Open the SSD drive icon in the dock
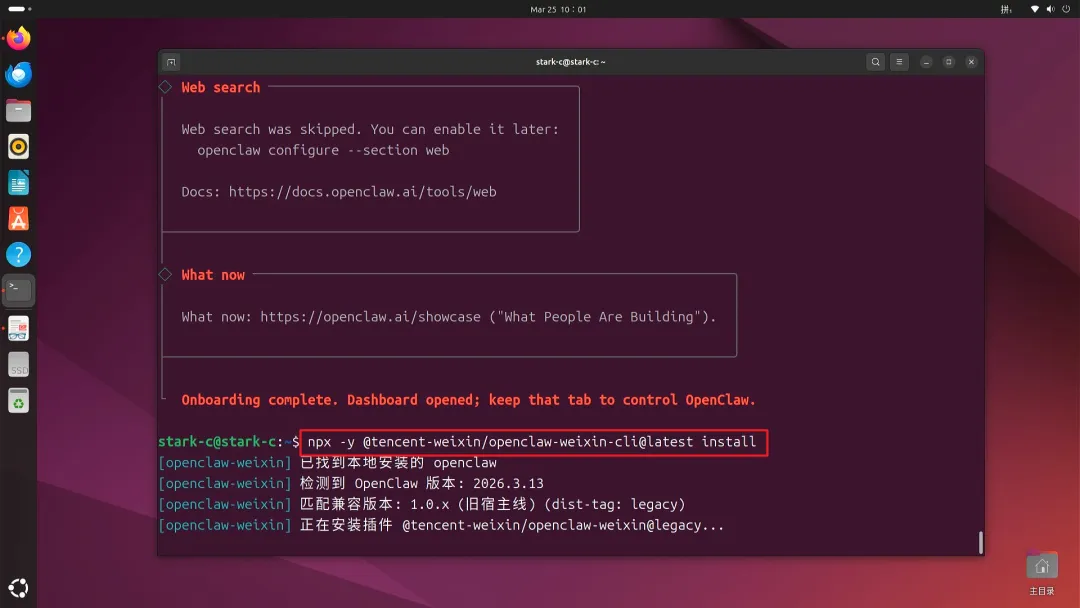 pyautogui.click(x=19, y=365)
